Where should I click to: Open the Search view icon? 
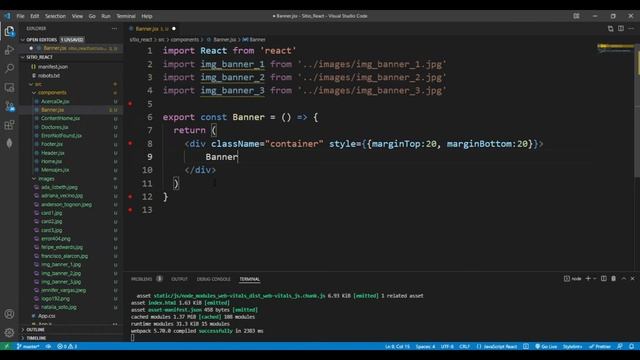click(9, 68)
